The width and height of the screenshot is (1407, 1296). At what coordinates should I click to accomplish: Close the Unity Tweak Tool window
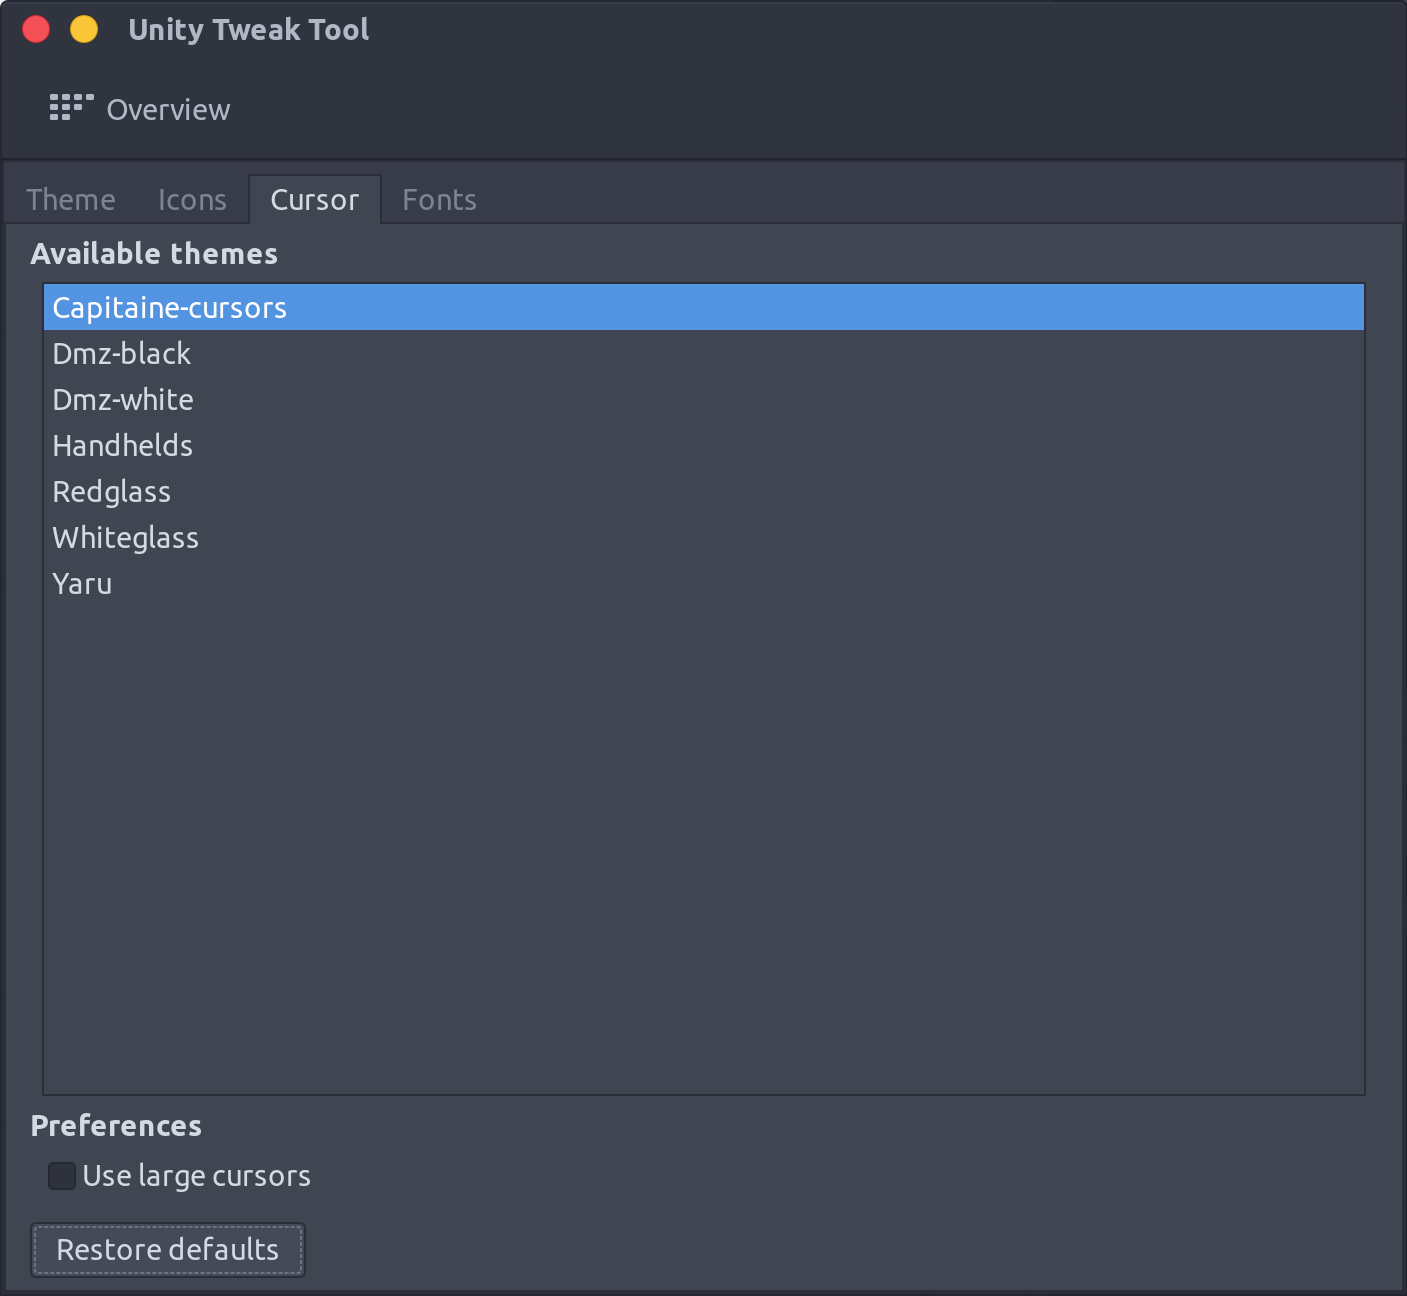[x=36, y=29]
